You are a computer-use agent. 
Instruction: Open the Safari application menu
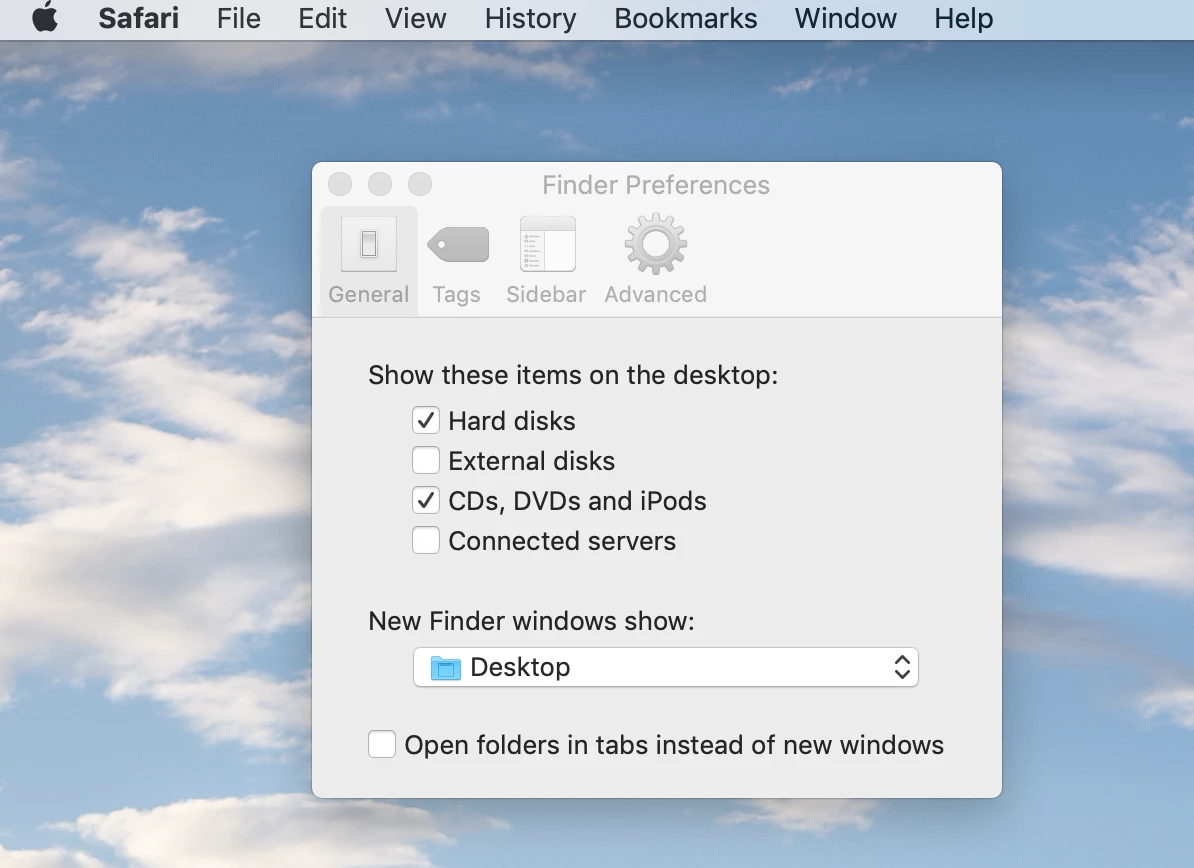pyautogui.click(x=139, y=18)
